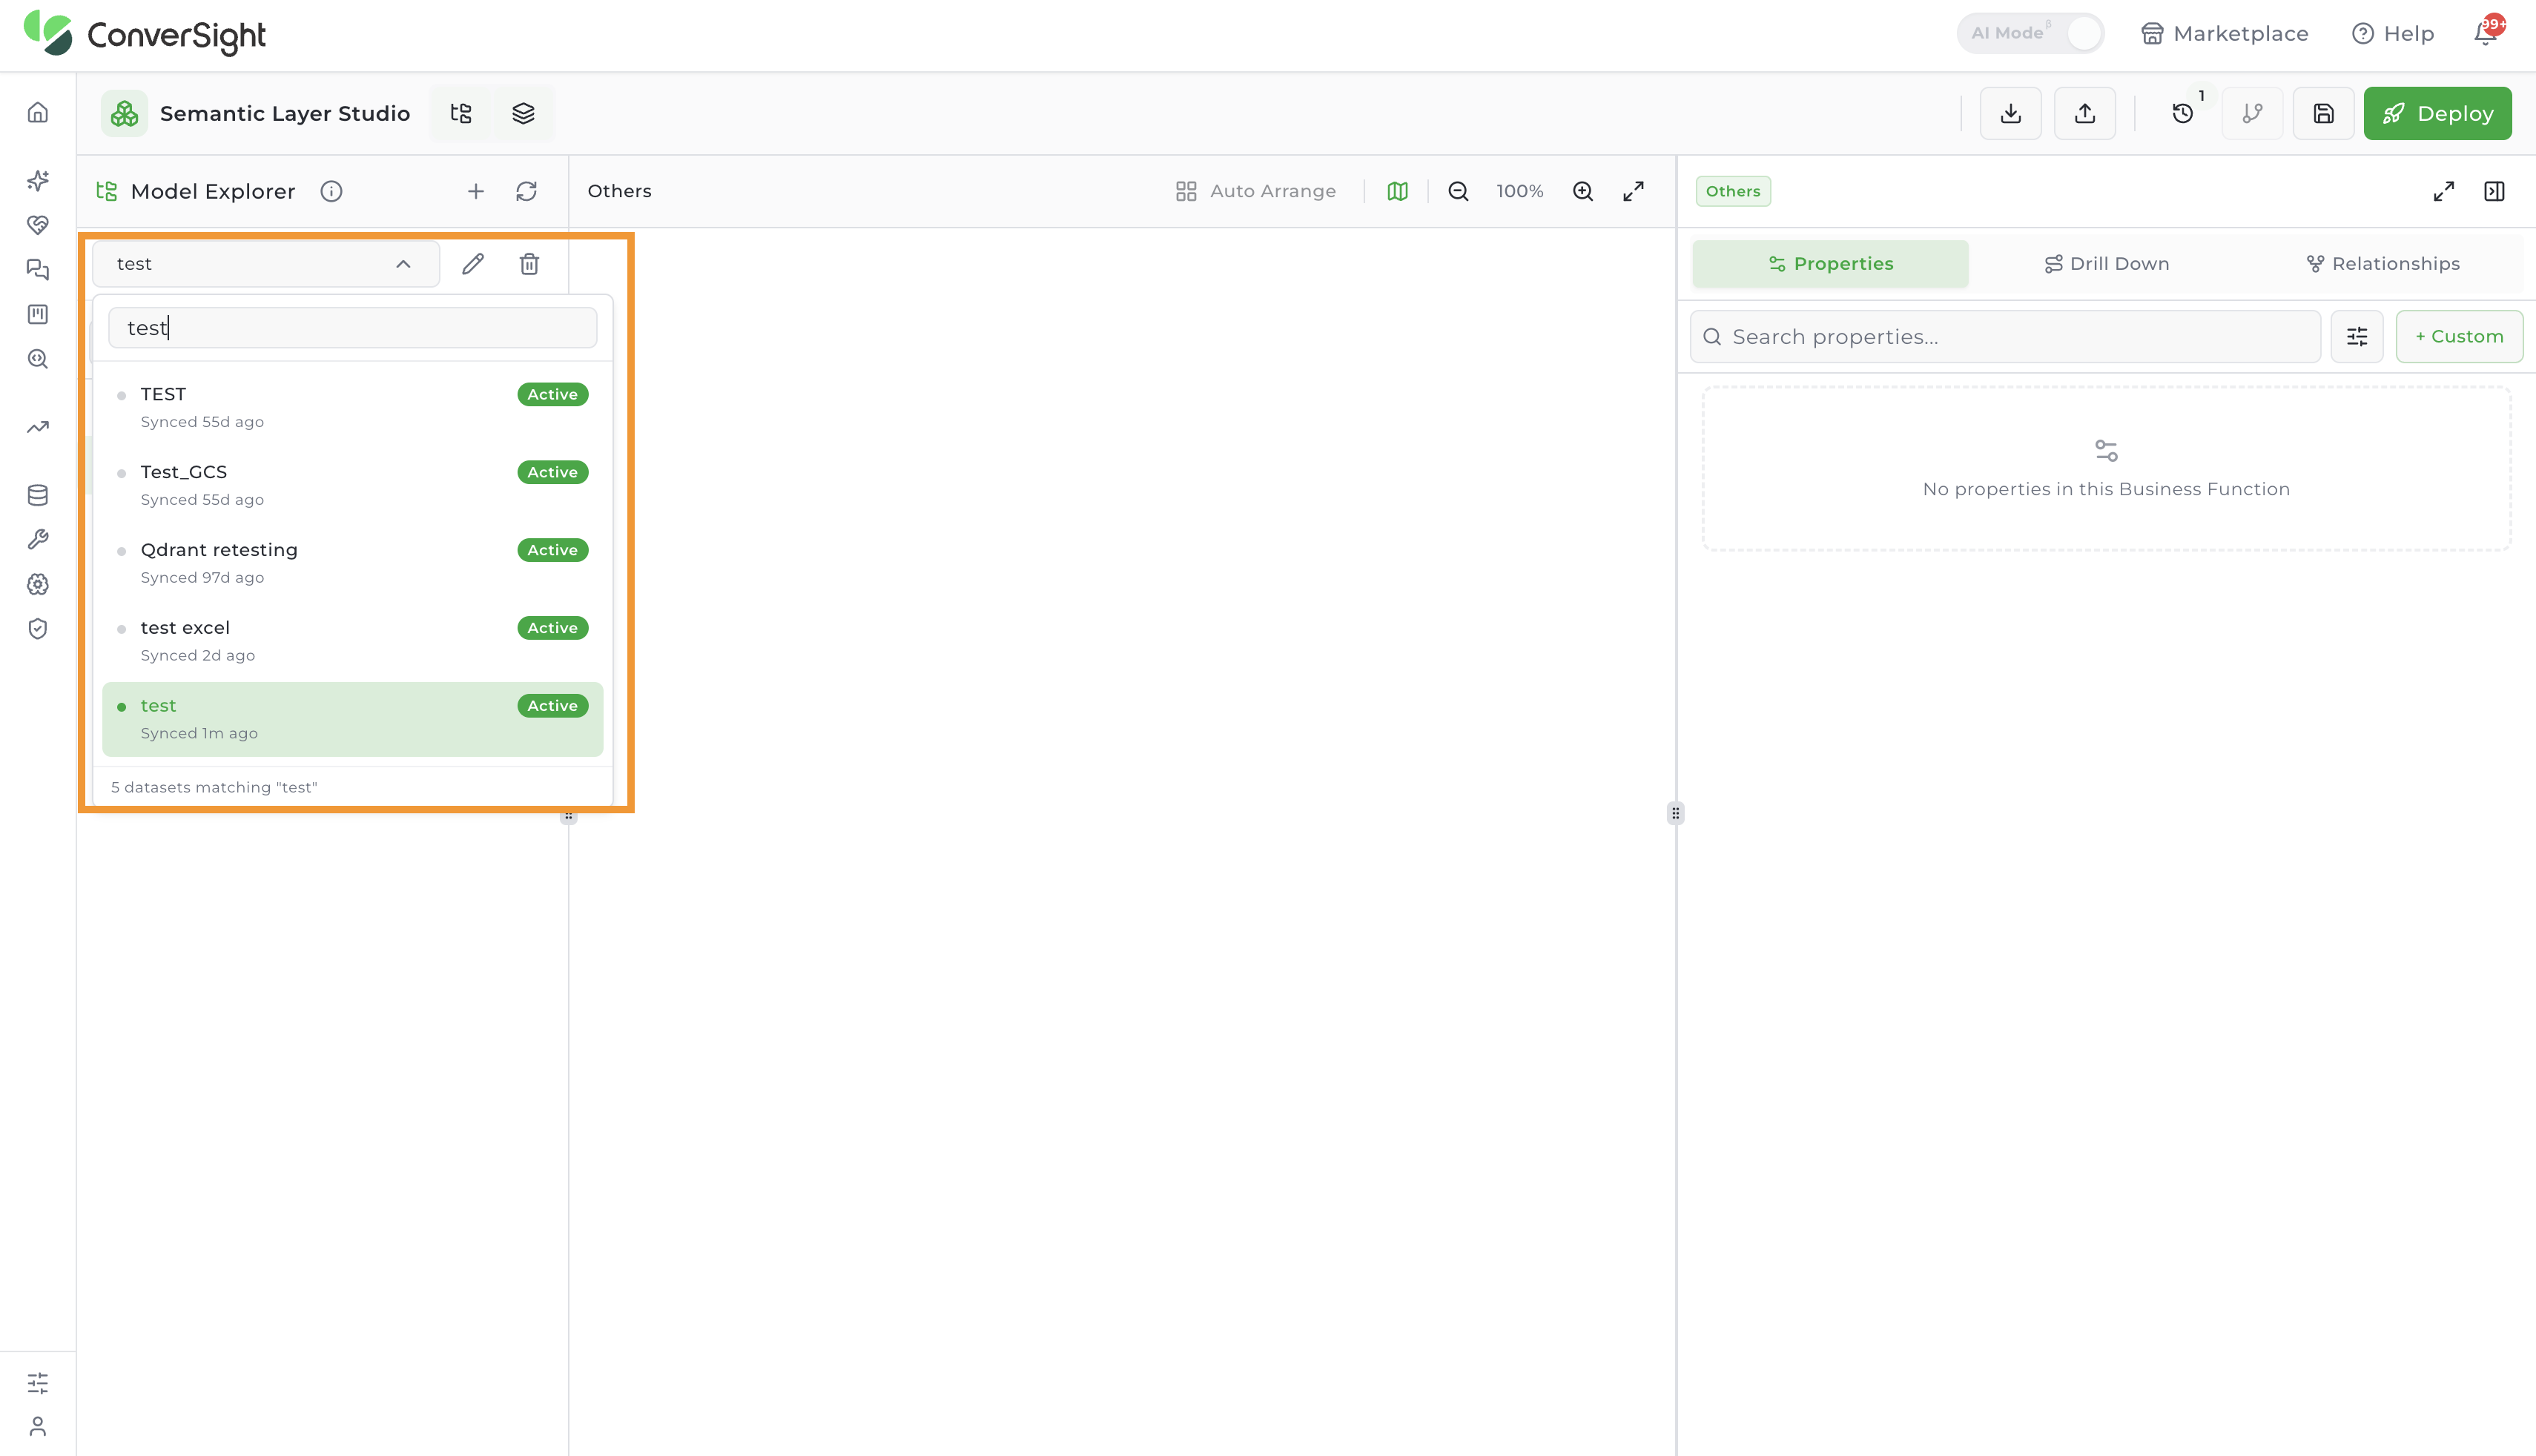Open the search-insights magnifier sidebar icon
Screen dimensions: 2536x1456
38,359
